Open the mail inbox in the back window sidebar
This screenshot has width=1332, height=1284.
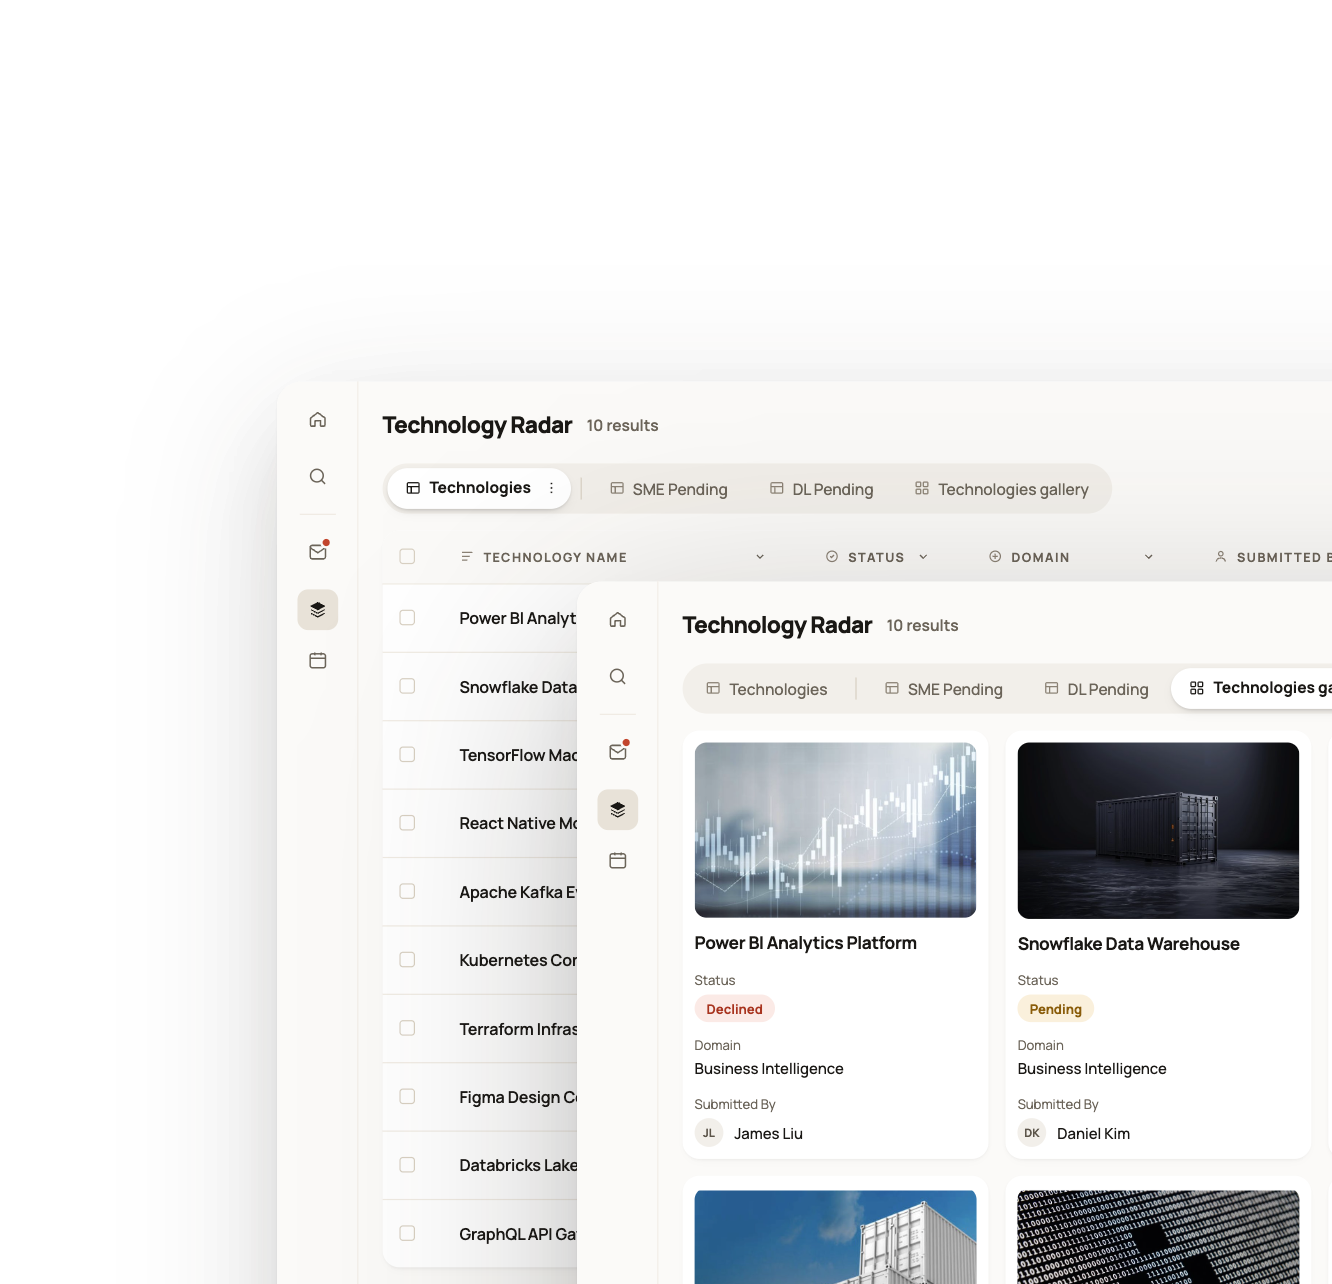click(x=318, y=551)
